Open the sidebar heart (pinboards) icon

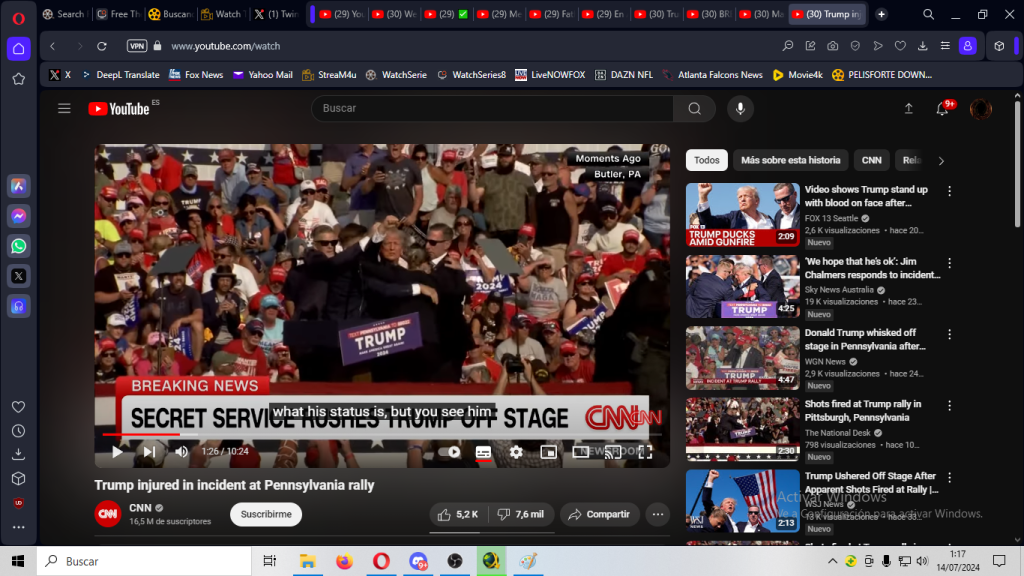click(18, 407)
